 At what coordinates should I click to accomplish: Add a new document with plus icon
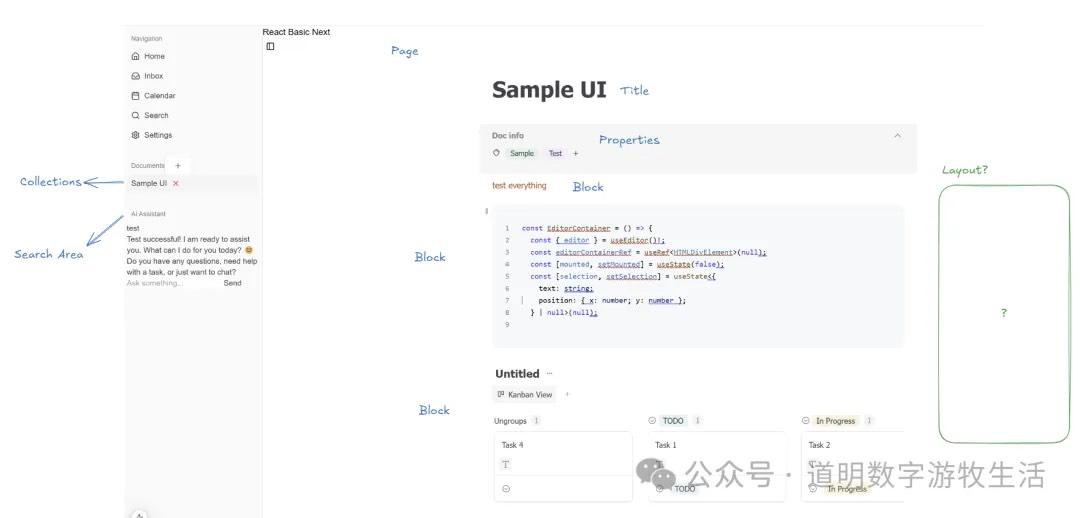tap(178, 166)
